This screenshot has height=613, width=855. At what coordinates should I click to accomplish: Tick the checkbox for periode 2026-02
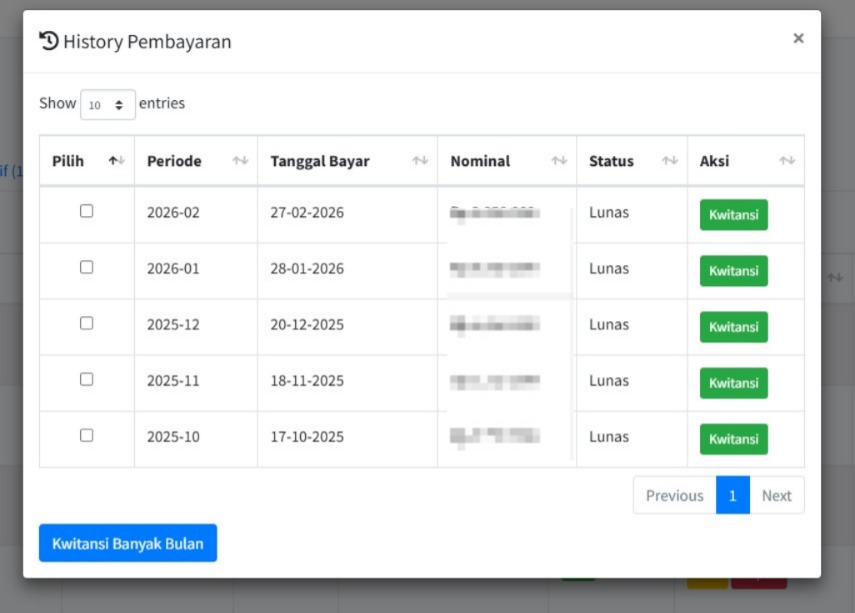87,211
